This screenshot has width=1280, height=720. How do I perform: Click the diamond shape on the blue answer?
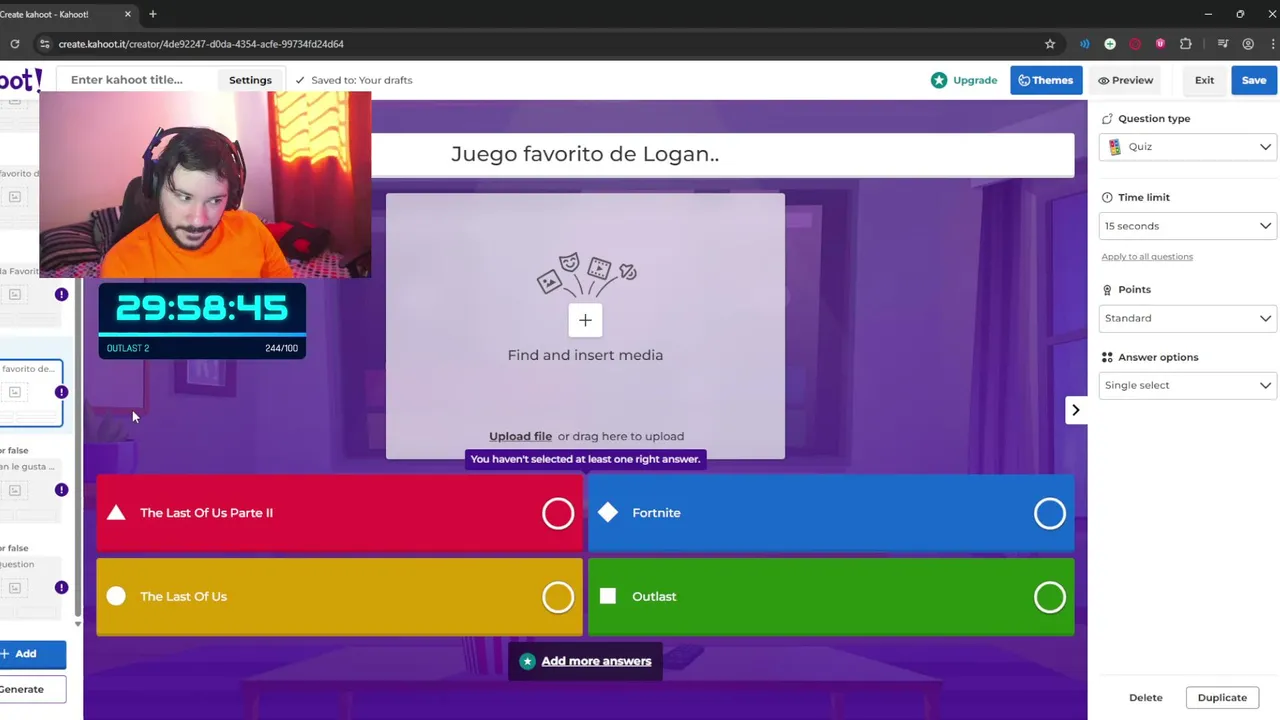pyautogui.click(x=608, y=513)
